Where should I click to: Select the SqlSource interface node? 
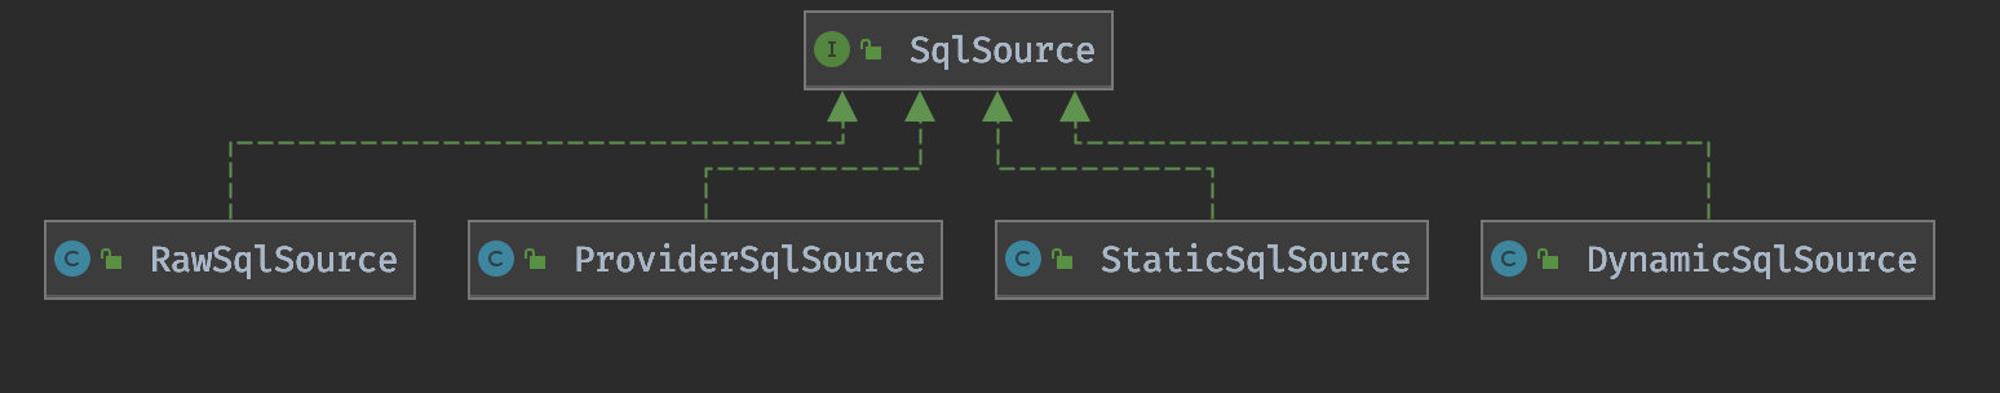(958, 50)
